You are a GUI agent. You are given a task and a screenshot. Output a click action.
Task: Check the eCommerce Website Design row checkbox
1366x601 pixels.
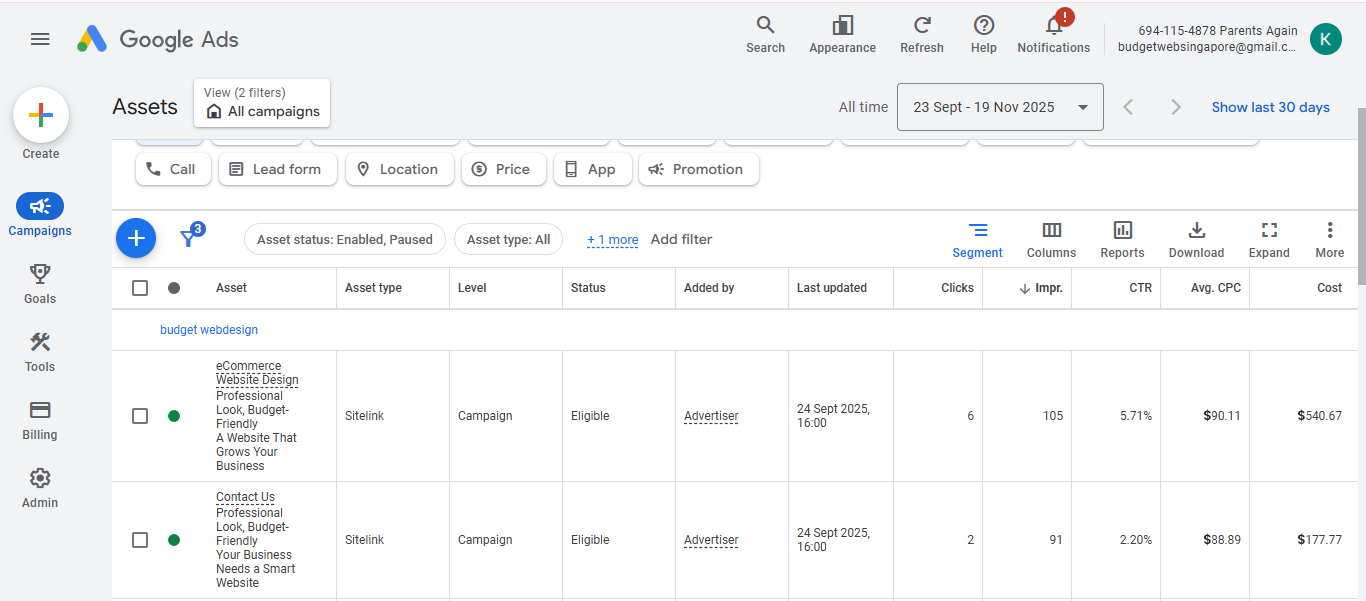pos(140,416)
